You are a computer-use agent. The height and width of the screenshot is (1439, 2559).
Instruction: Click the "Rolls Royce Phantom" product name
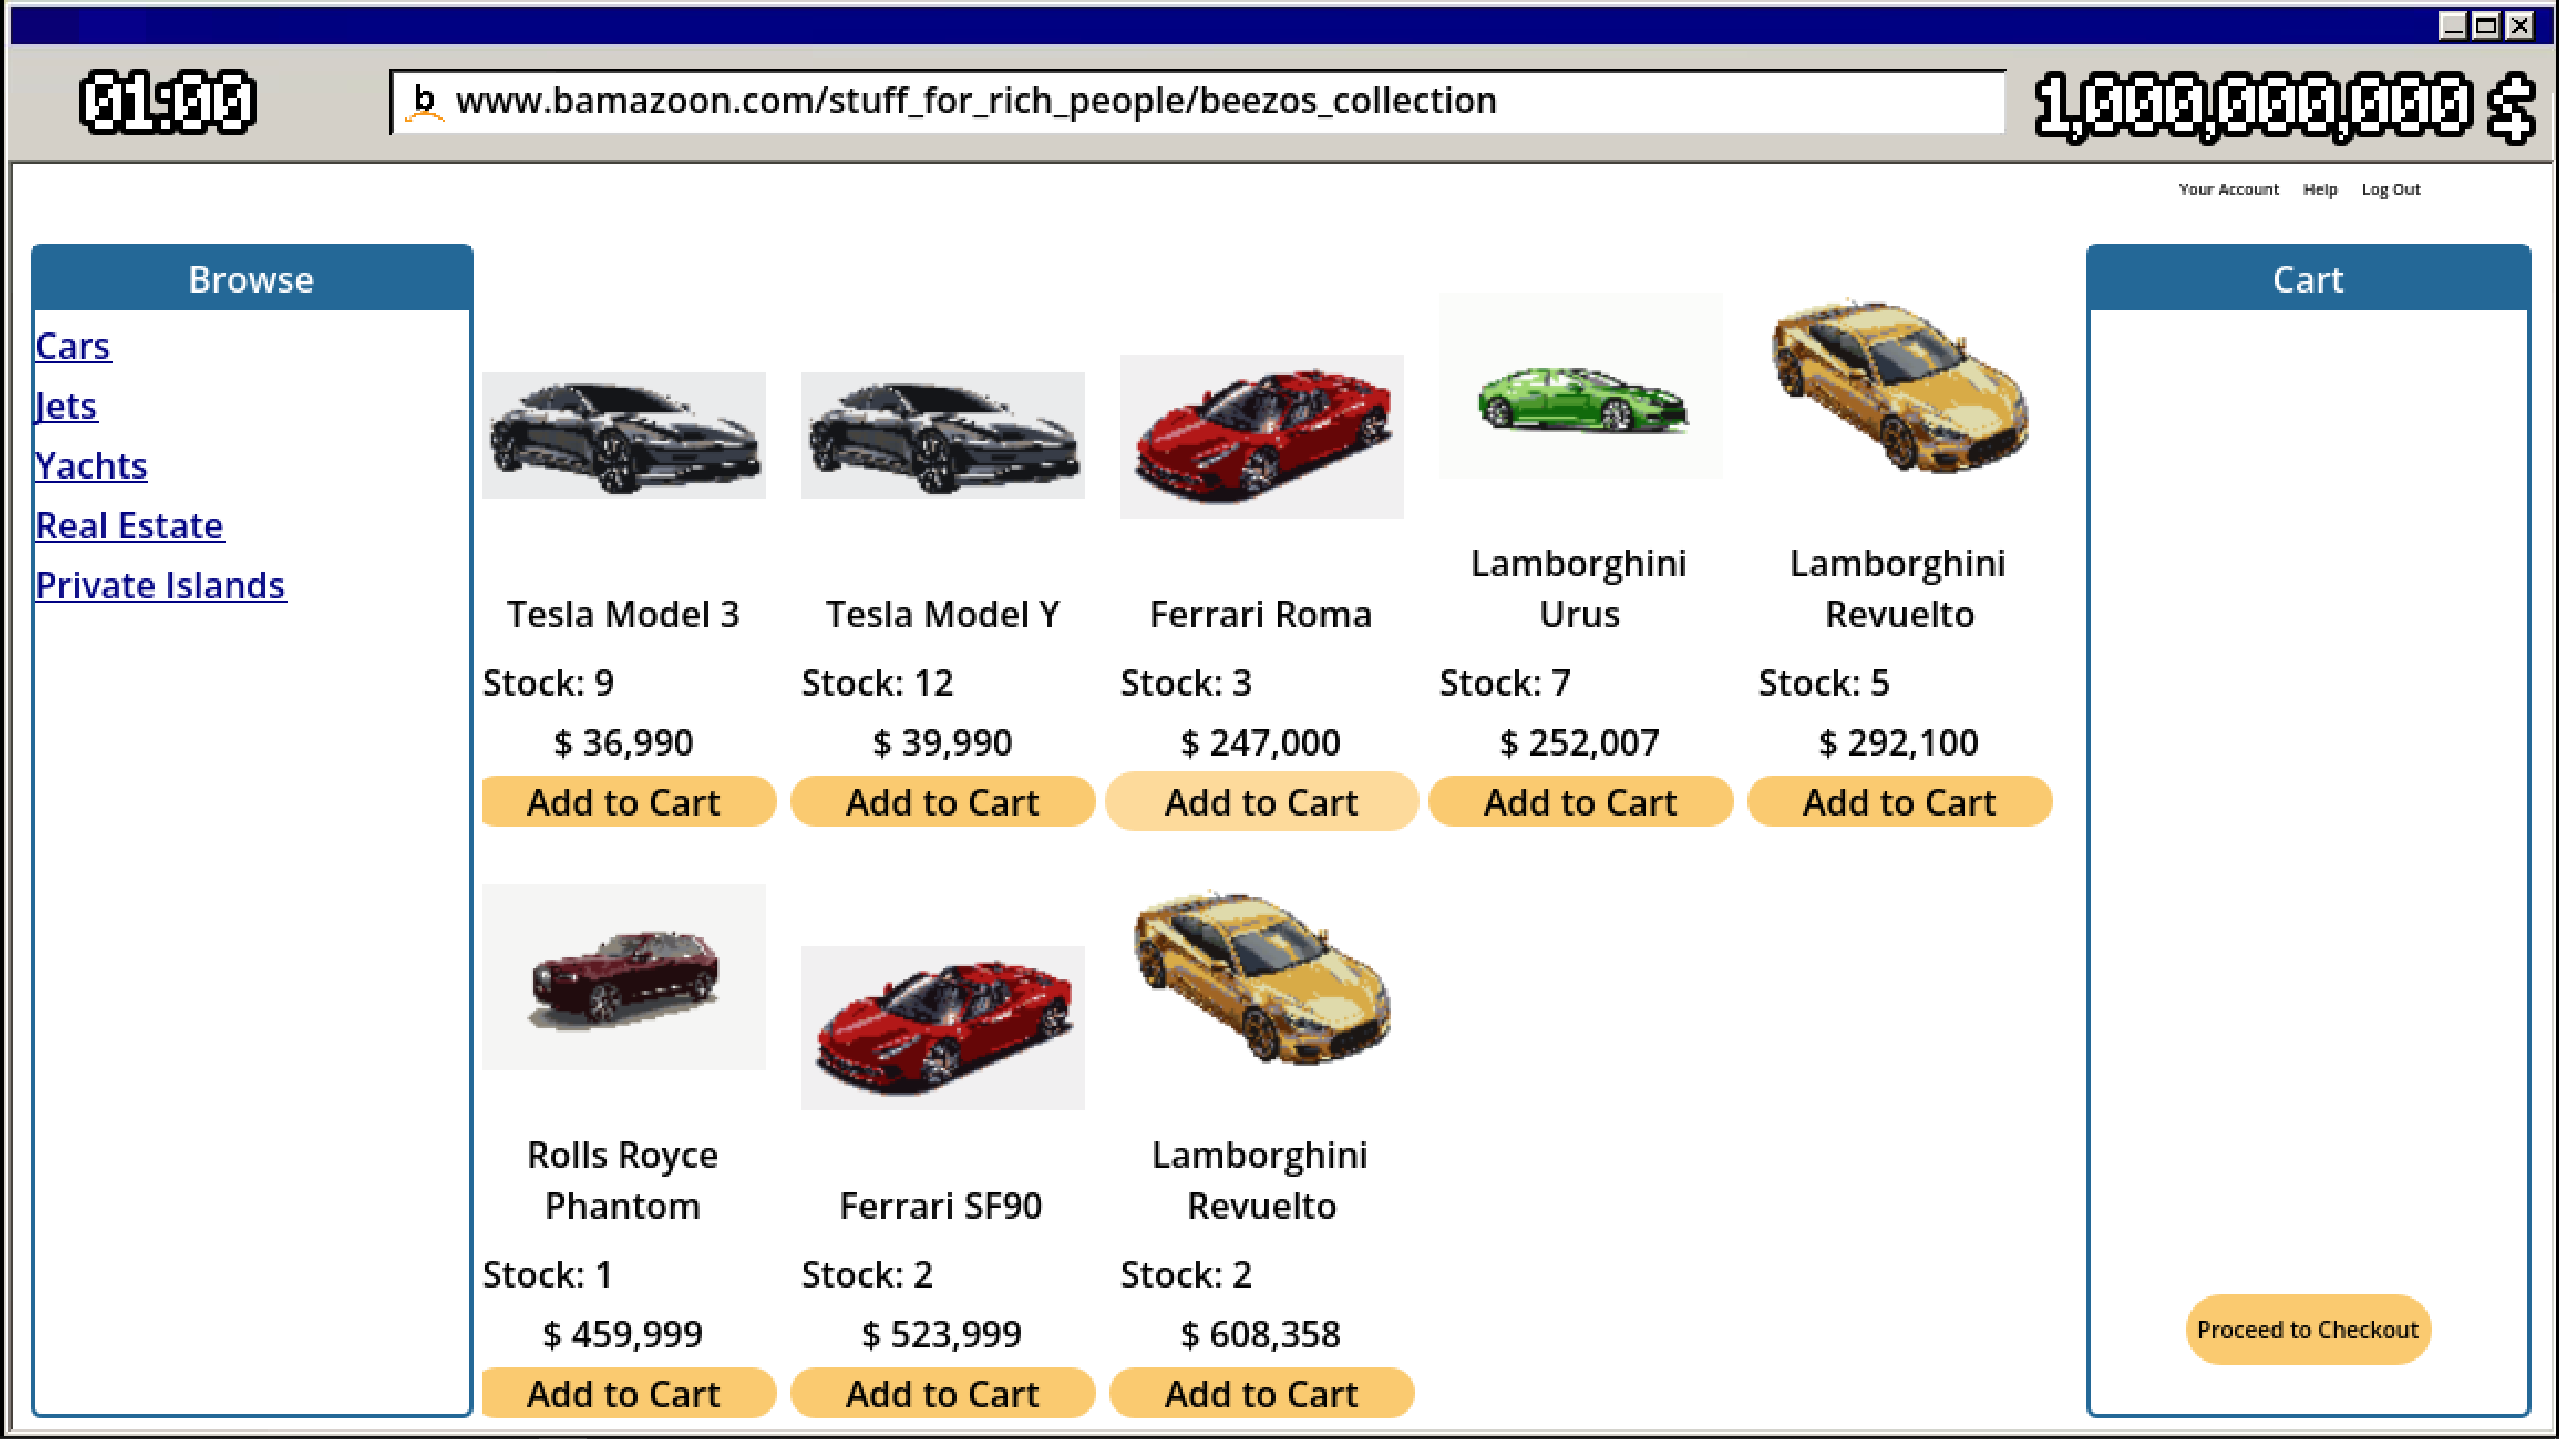tap(623, 1180)
